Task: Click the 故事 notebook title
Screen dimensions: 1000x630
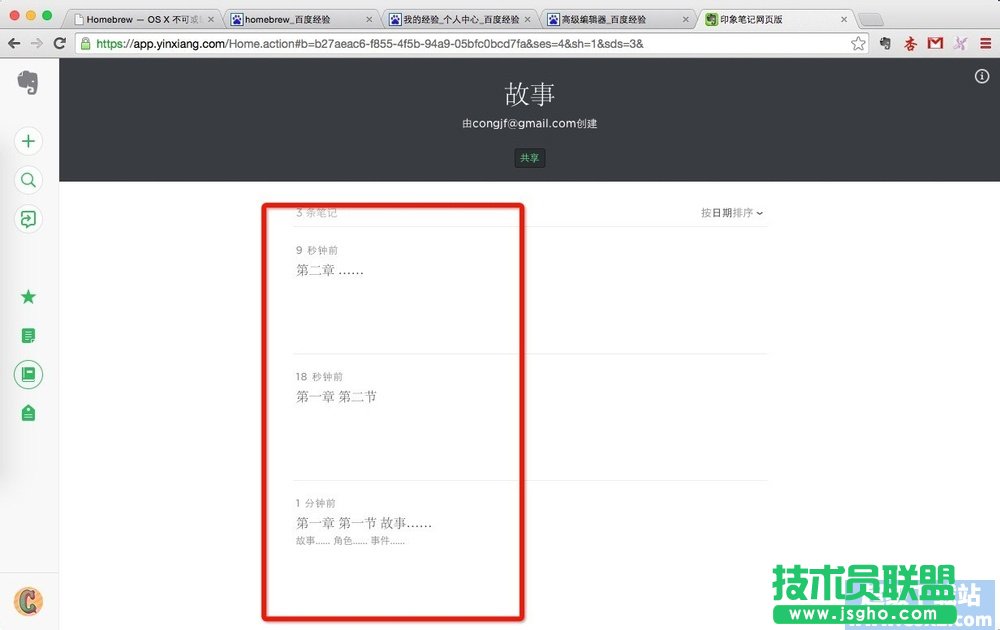Action: [x=529, y=94]
